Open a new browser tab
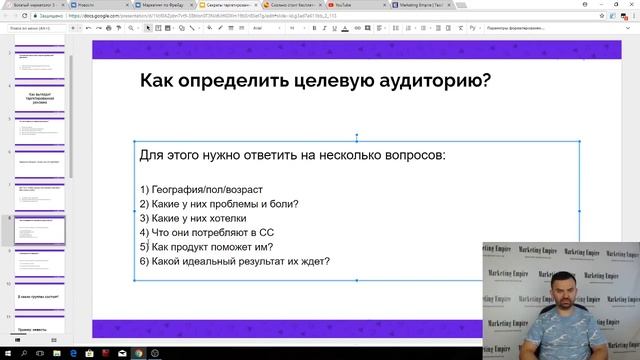The width and height of the screenshot is (640, 360). (461, 5)
